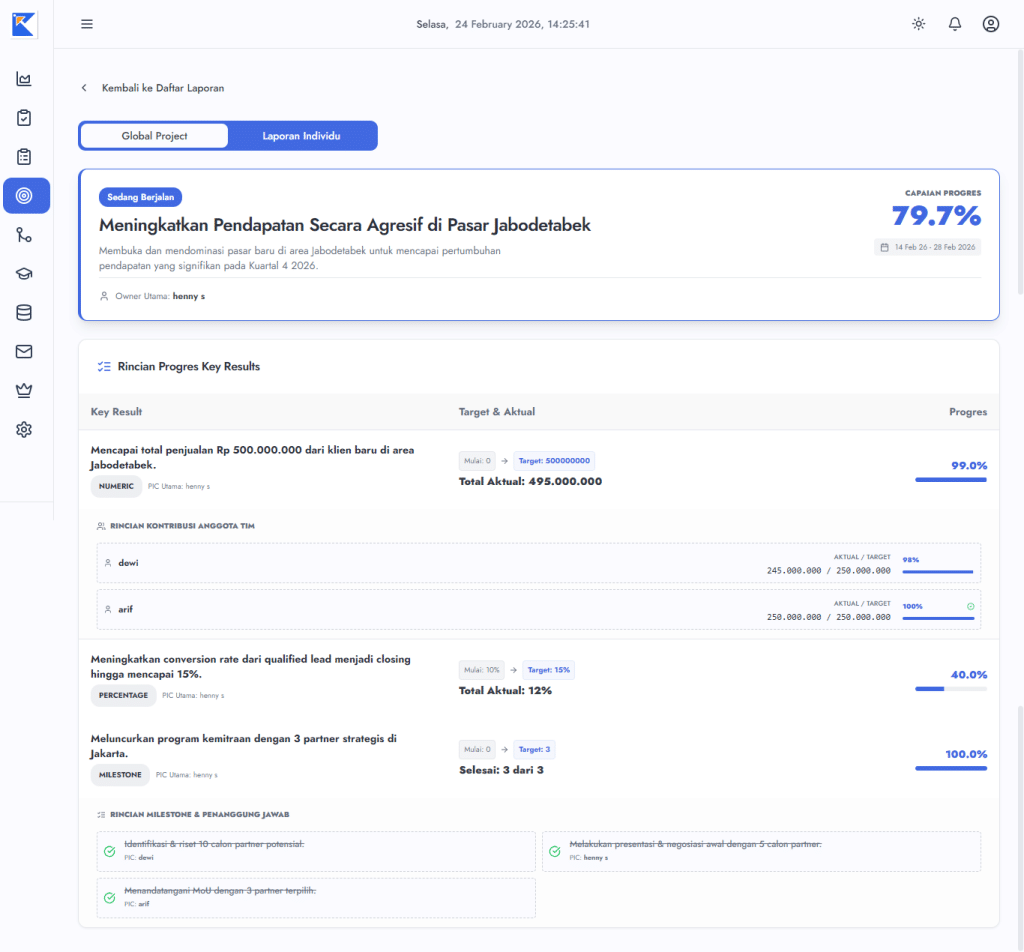
Task: Open the notifications bell
Action: (x=955, y=24)
